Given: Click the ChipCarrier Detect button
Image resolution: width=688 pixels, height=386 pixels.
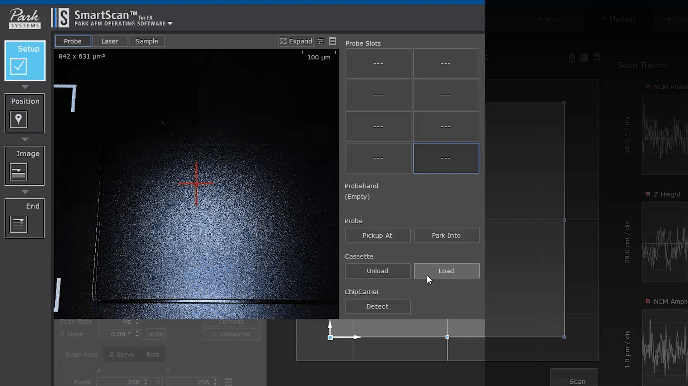Looking at the screenshot, I should coord(378,306).
